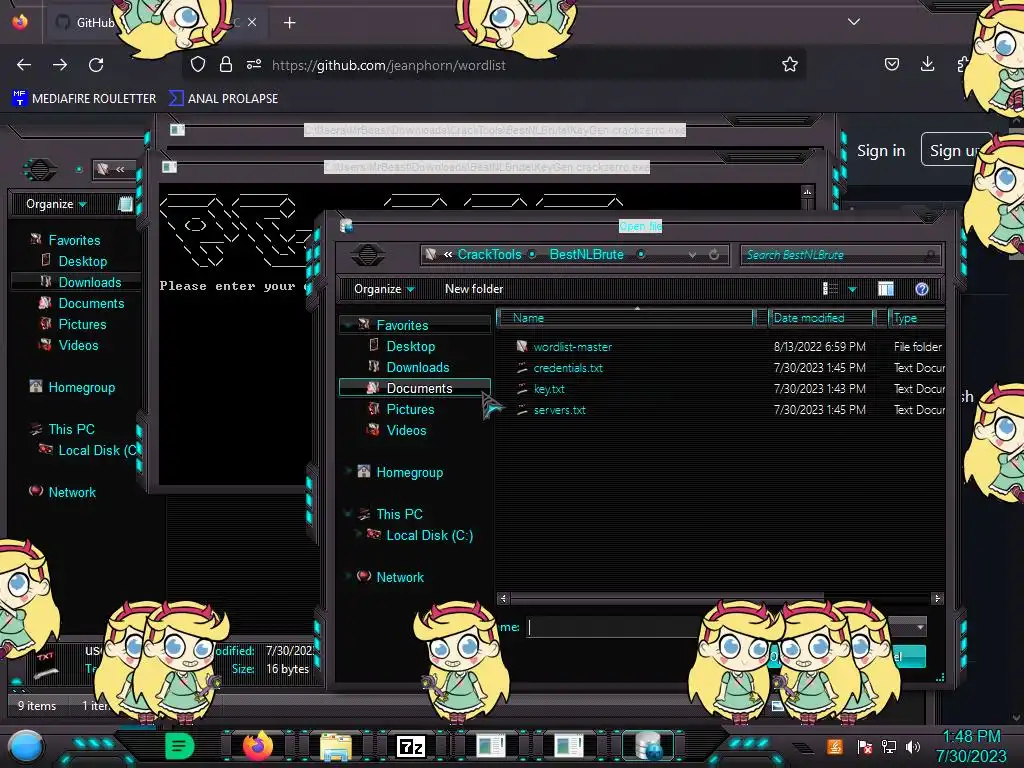
Task: Collapse Favorites in the dialog tree
Action: tap(348, 325)
